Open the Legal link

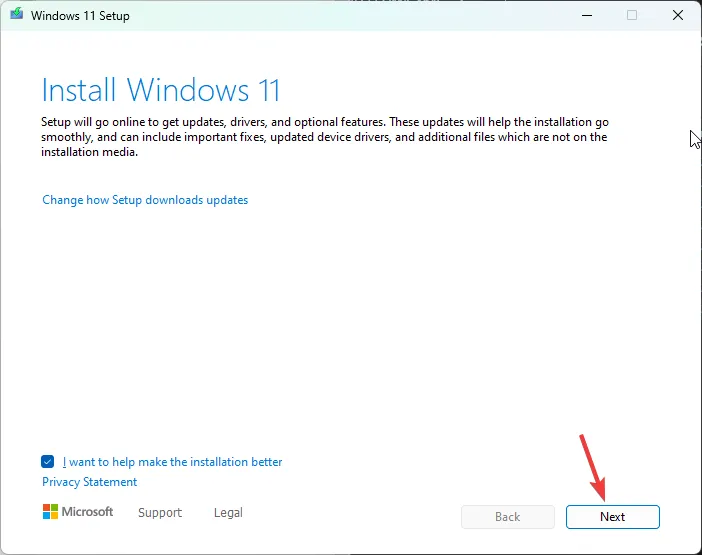(x=228, y=512)
